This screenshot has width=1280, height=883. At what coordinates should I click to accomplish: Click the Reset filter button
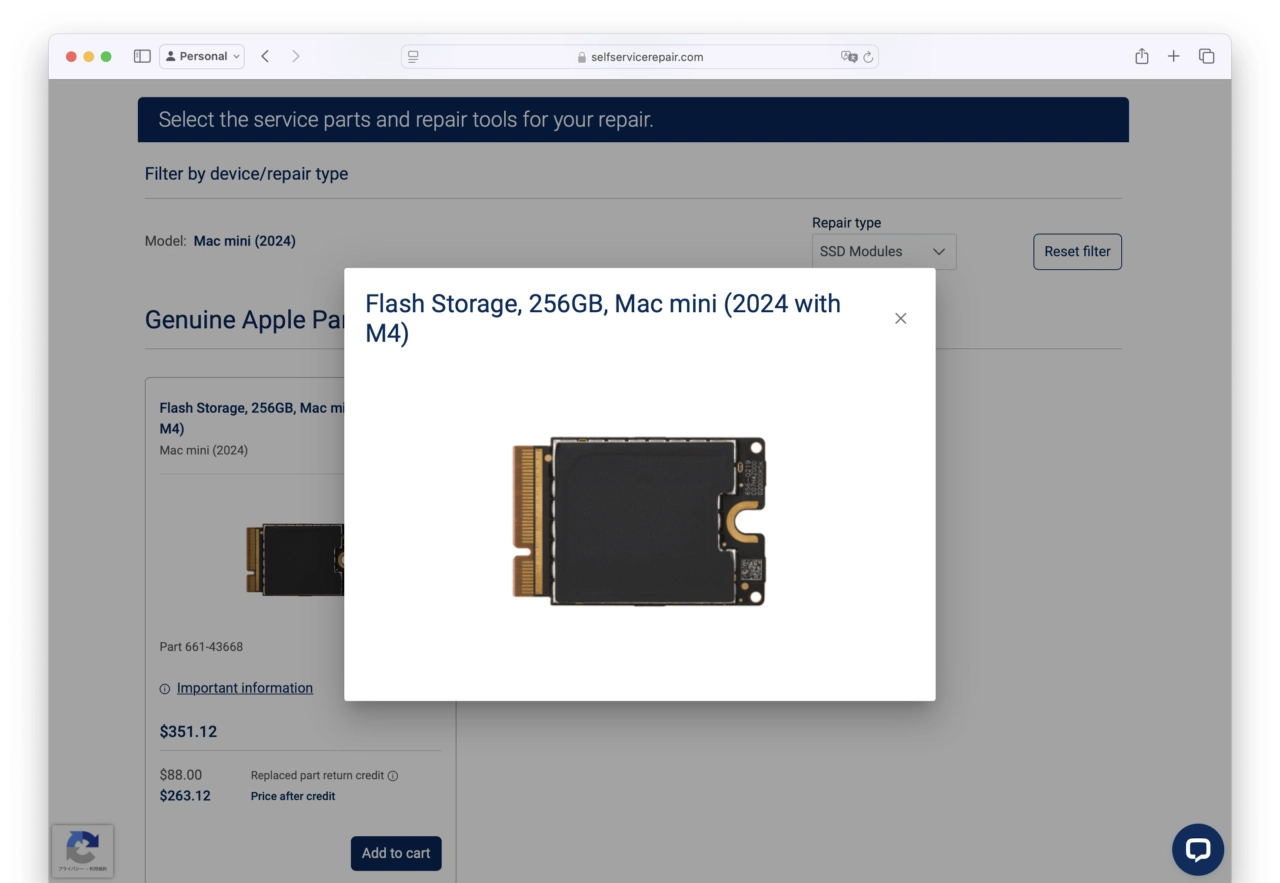click(x=1077, y=252)
